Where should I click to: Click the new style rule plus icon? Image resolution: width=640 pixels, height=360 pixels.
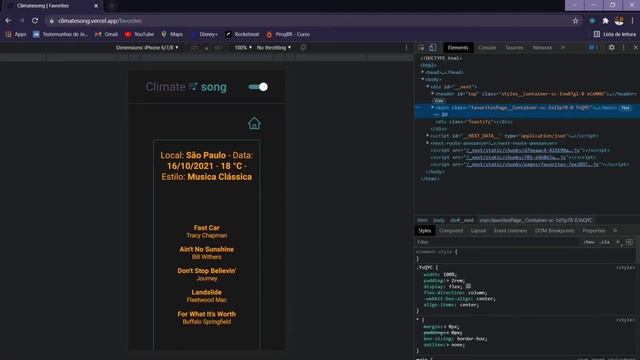coord(618,242)
